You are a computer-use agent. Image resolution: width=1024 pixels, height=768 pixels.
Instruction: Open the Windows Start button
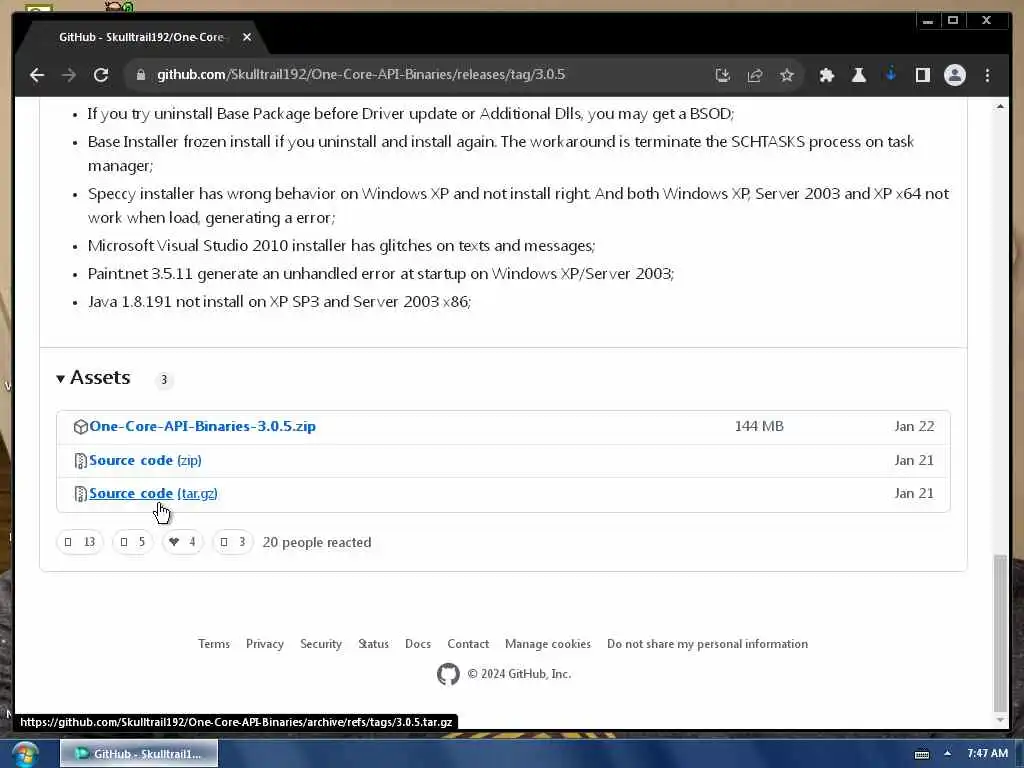25,754
